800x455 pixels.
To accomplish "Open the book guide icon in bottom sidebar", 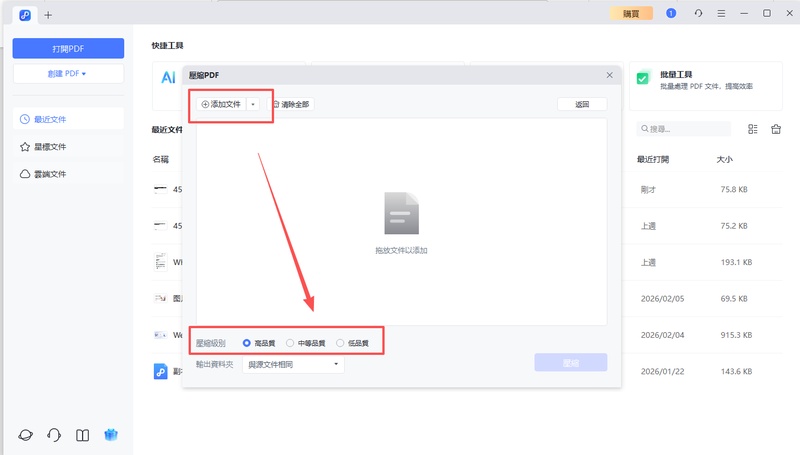I will (x=82, y=435).
